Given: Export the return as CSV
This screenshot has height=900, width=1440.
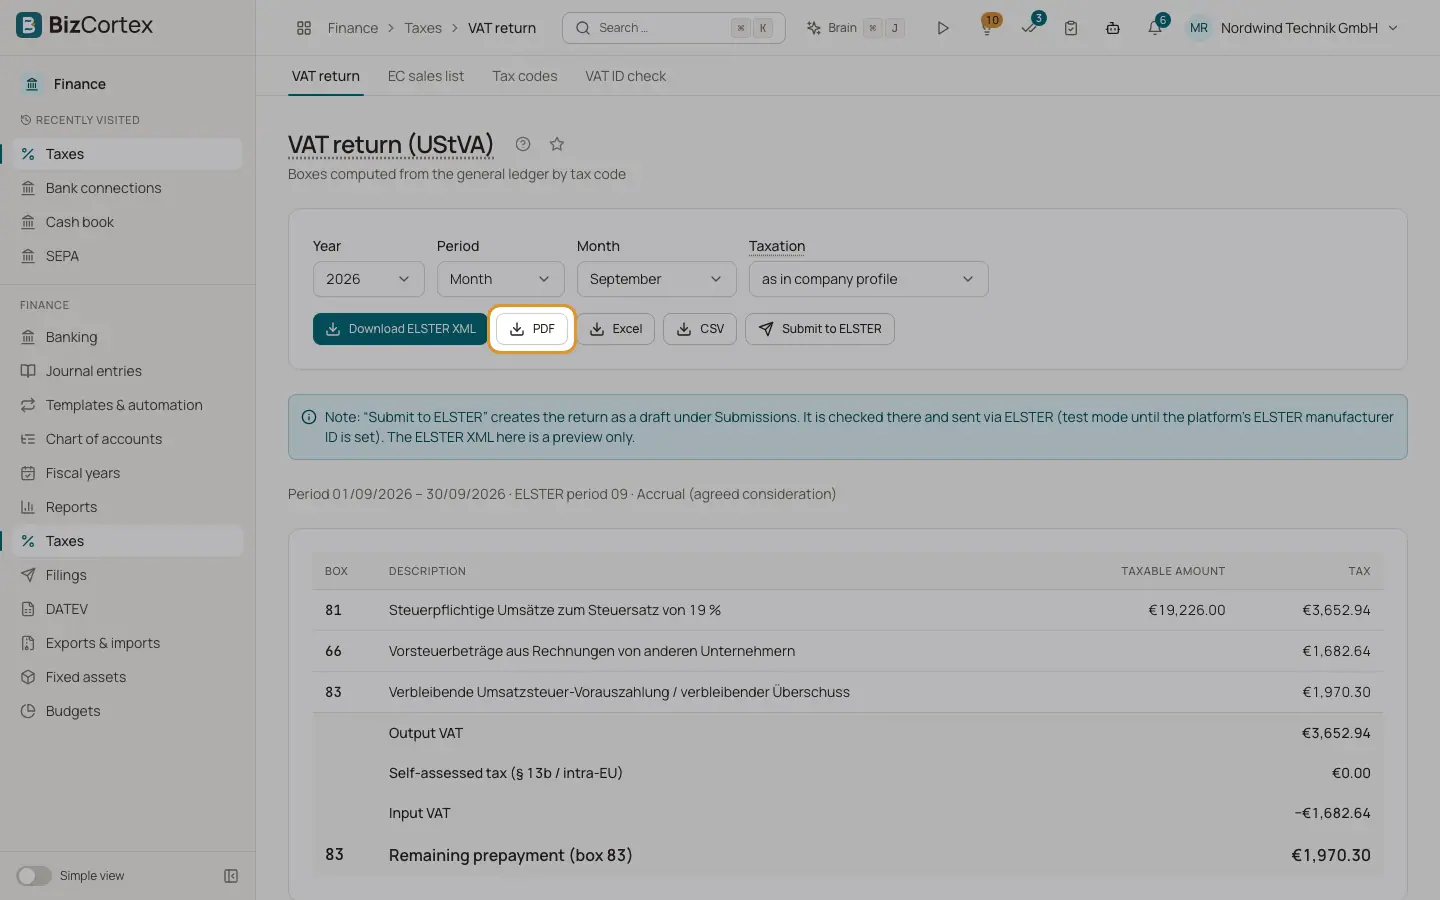Looking at the screenshot, I should click(700, 329).
